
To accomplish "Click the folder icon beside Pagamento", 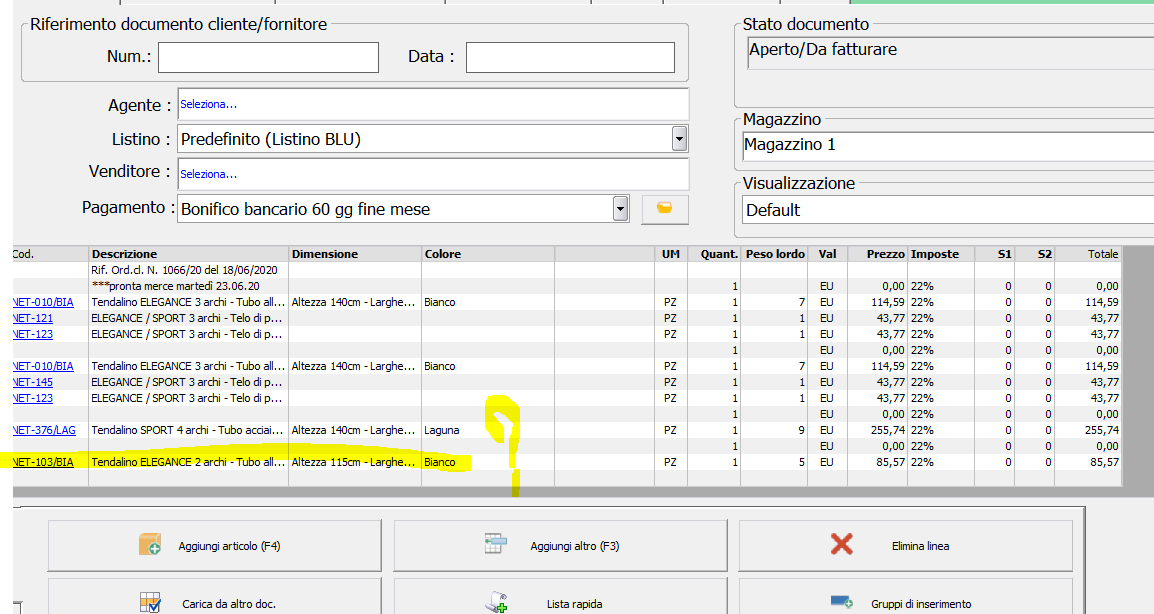I will pos(665,209).
